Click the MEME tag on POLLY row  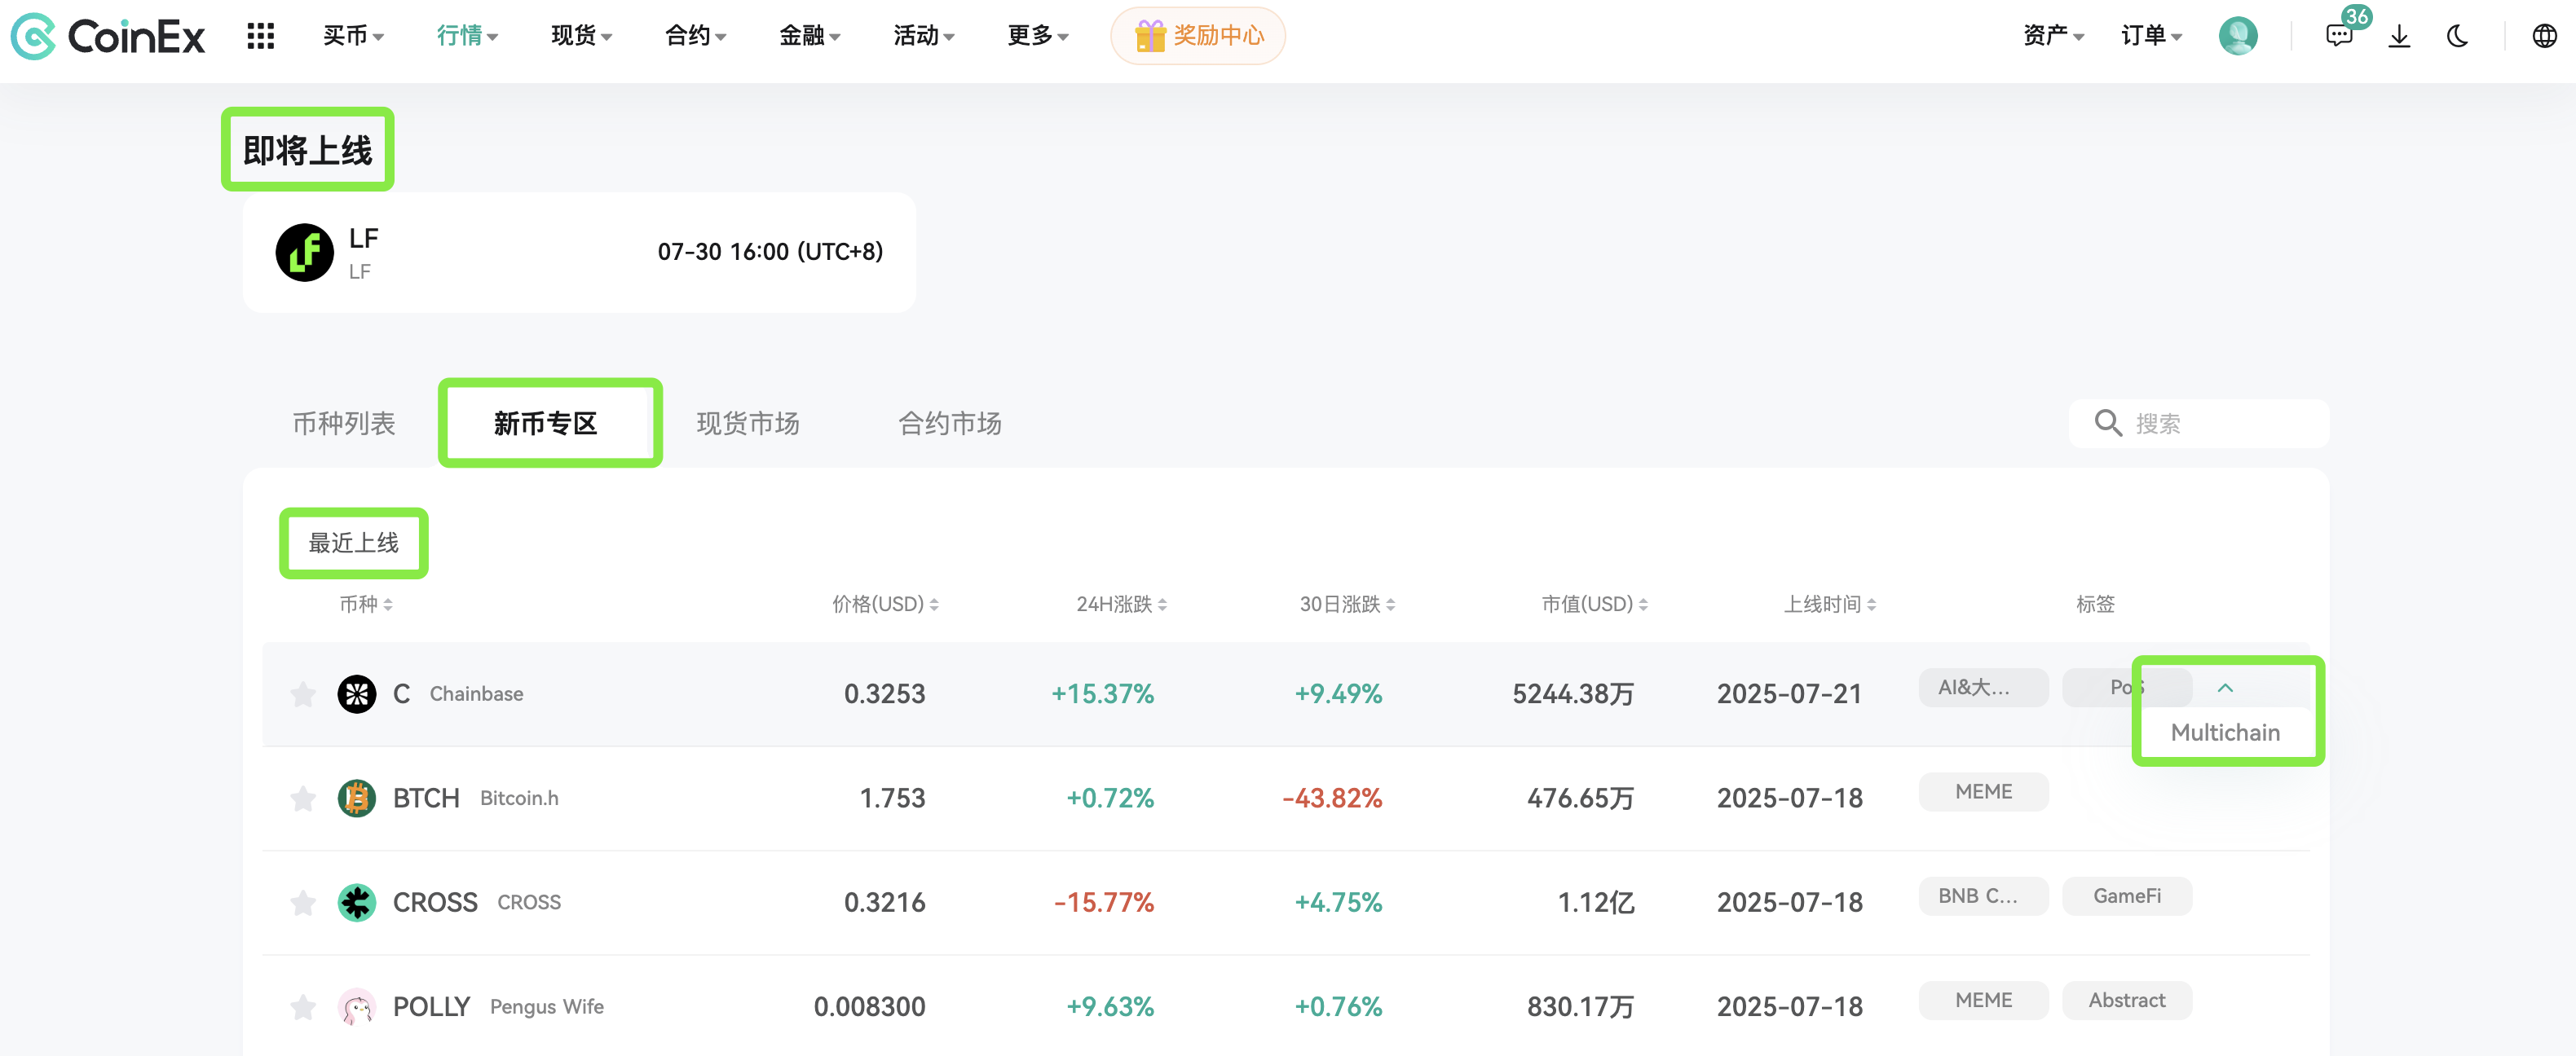(1983, 1000)
